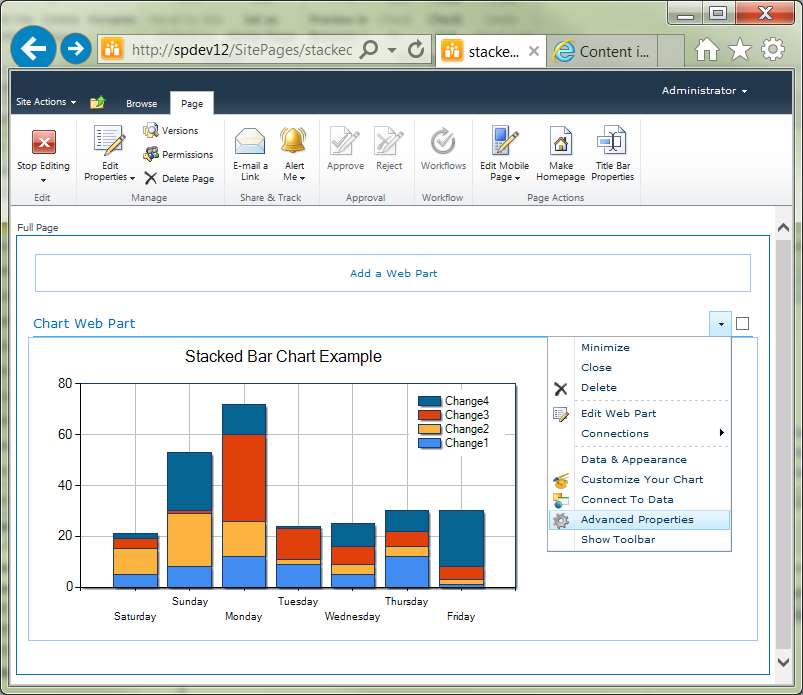
Task: Click the Change4 legend color swatch
Action: 429,401
